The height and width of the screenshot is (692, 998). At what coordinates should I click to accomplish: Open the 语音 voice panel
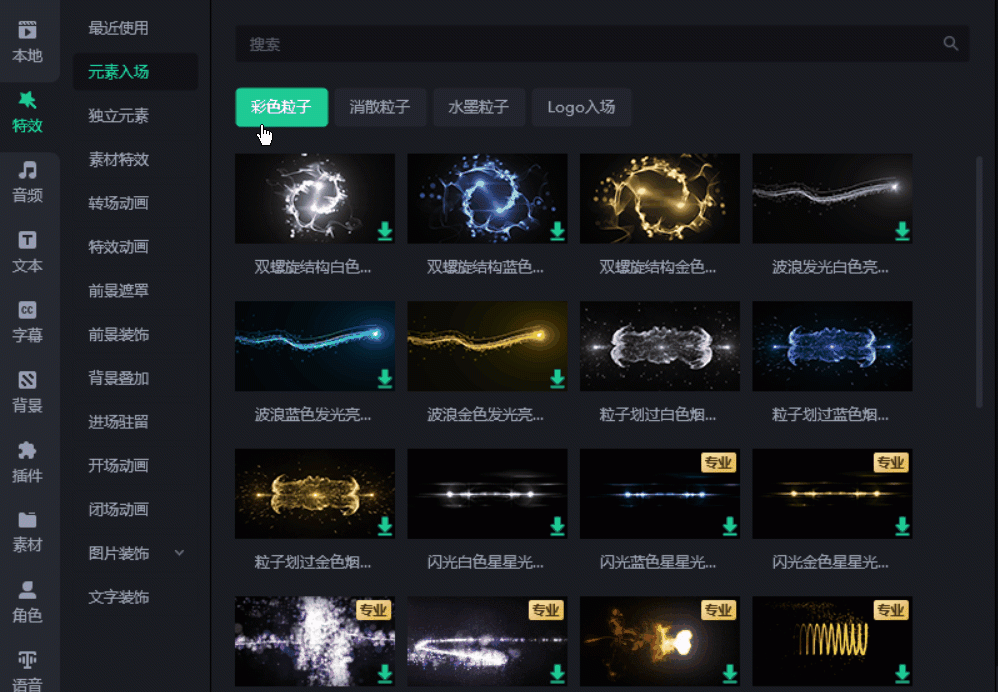pyautogui.click(x=27, y=670)
